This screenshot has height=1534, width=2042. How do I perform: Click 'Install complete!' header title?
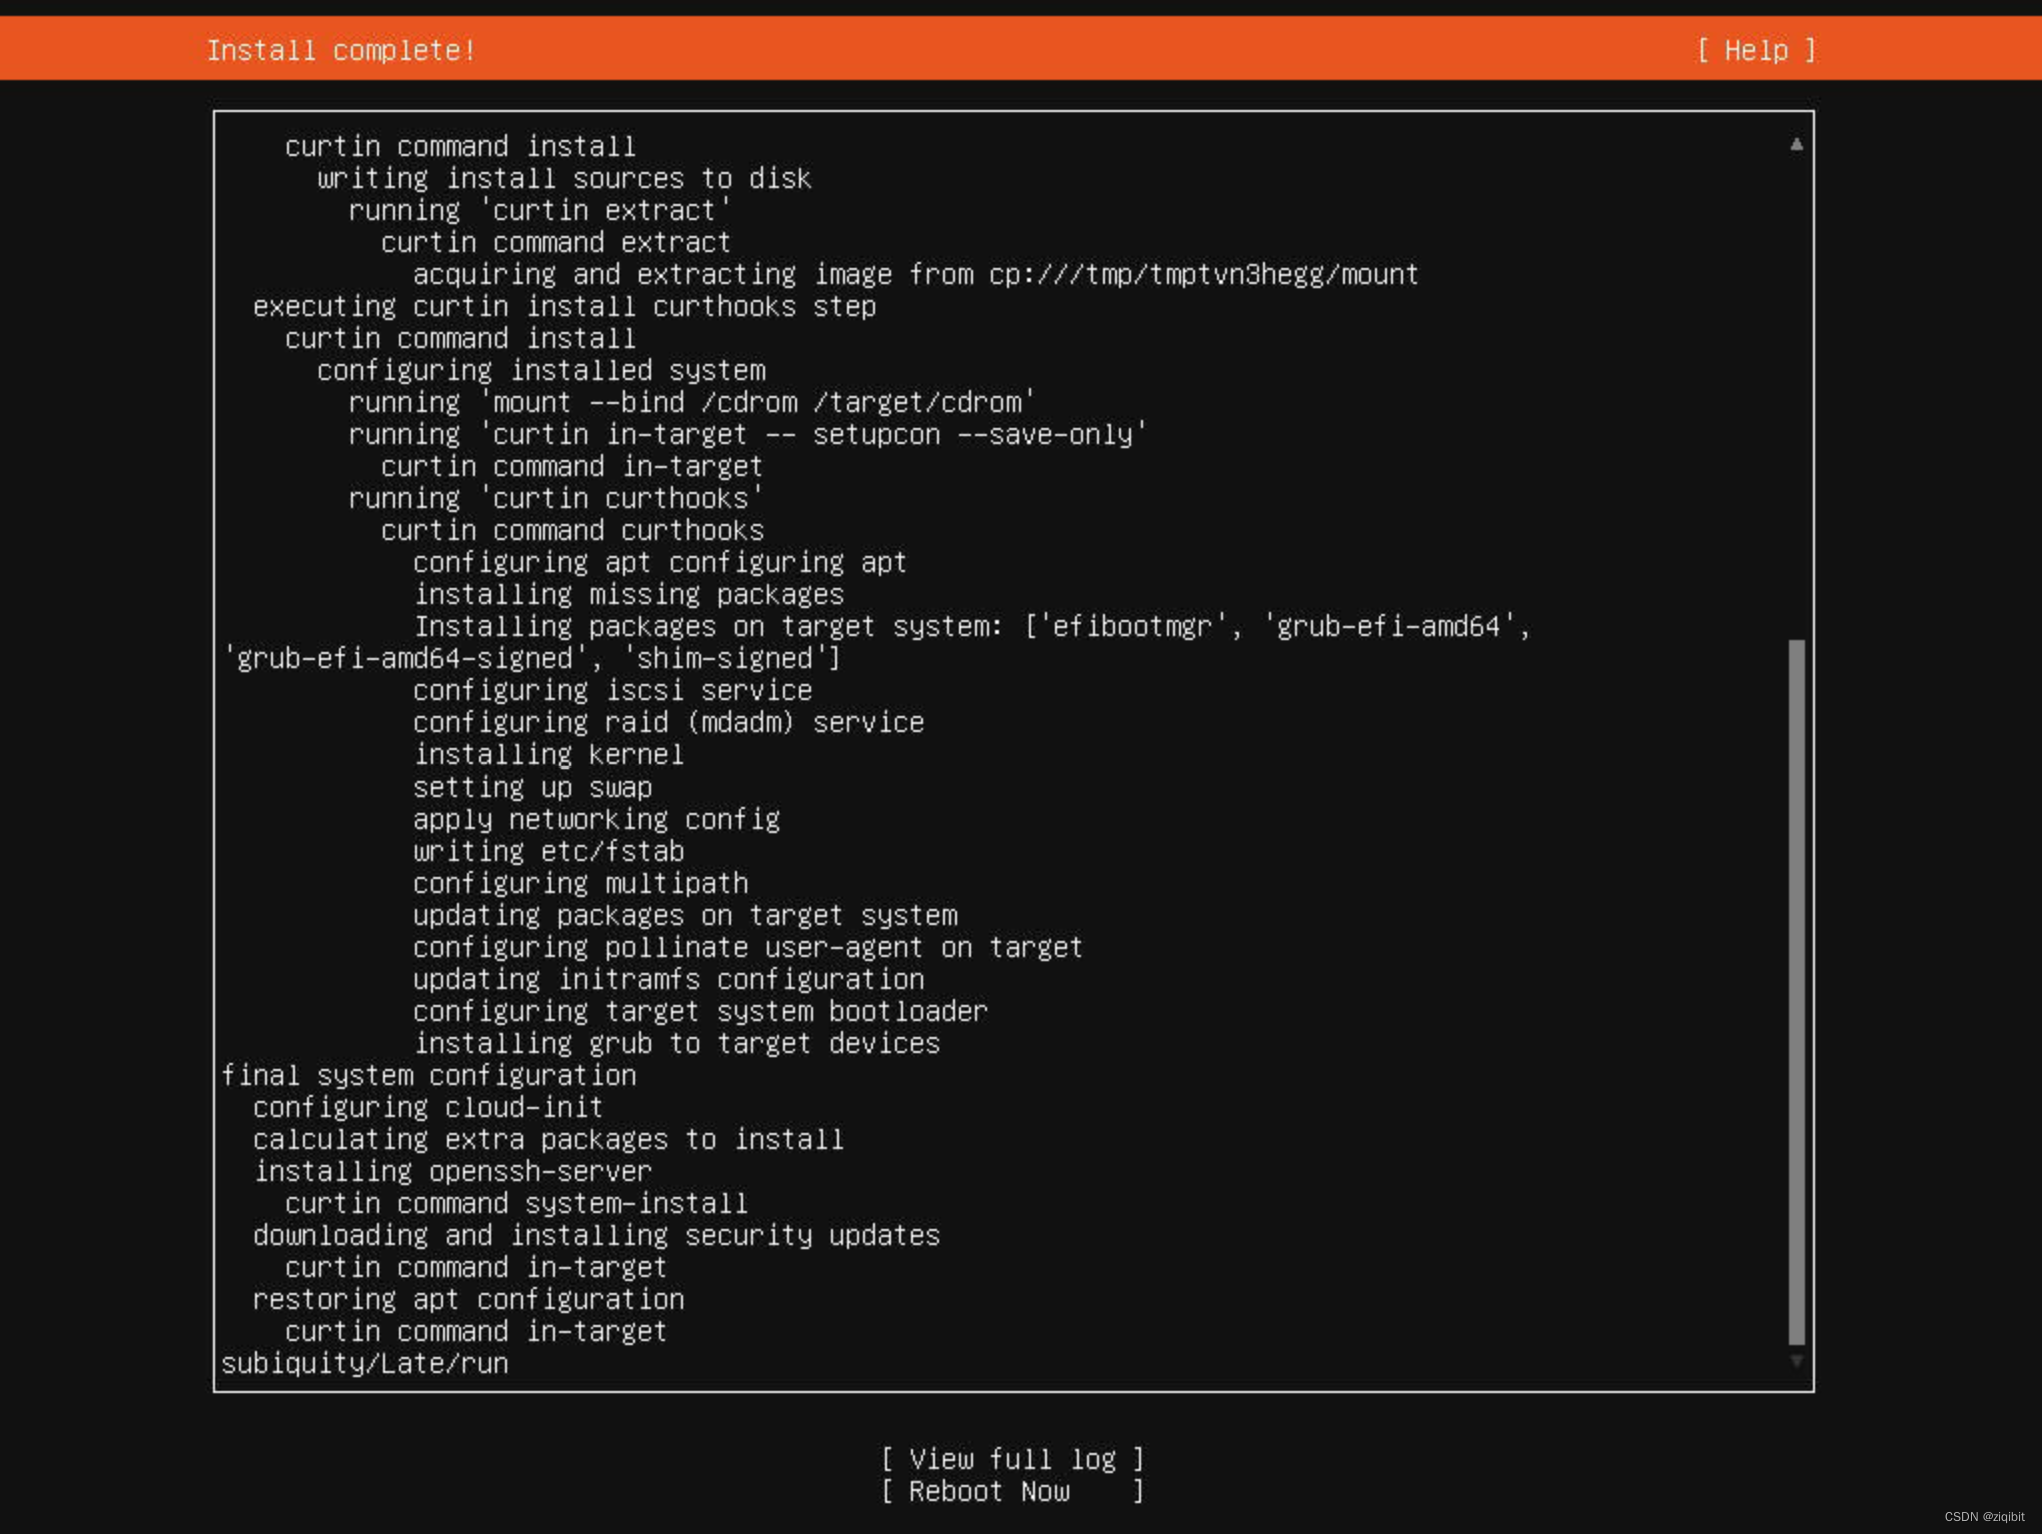pos(341,50)
